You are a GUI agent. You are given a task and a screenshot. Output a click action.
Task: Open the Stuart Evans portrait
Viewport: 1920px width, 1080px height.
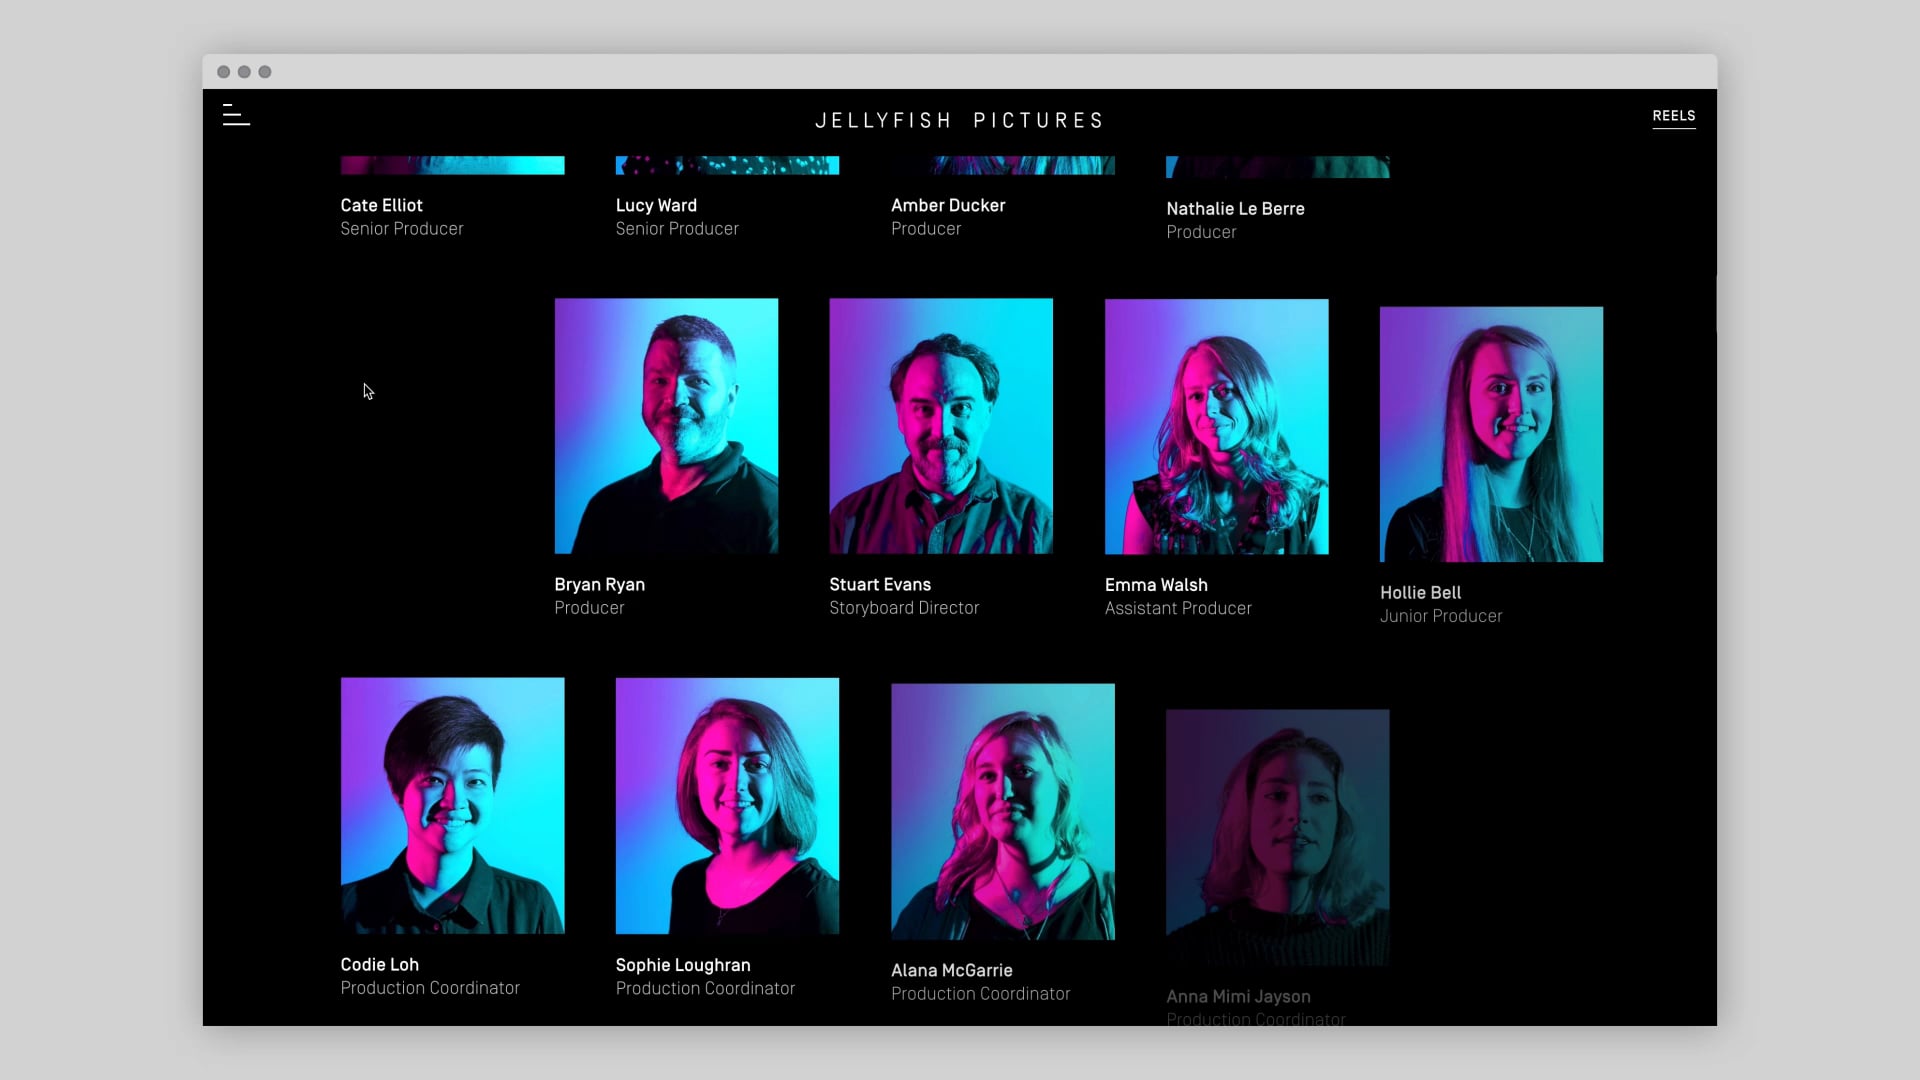pos(940,426)
